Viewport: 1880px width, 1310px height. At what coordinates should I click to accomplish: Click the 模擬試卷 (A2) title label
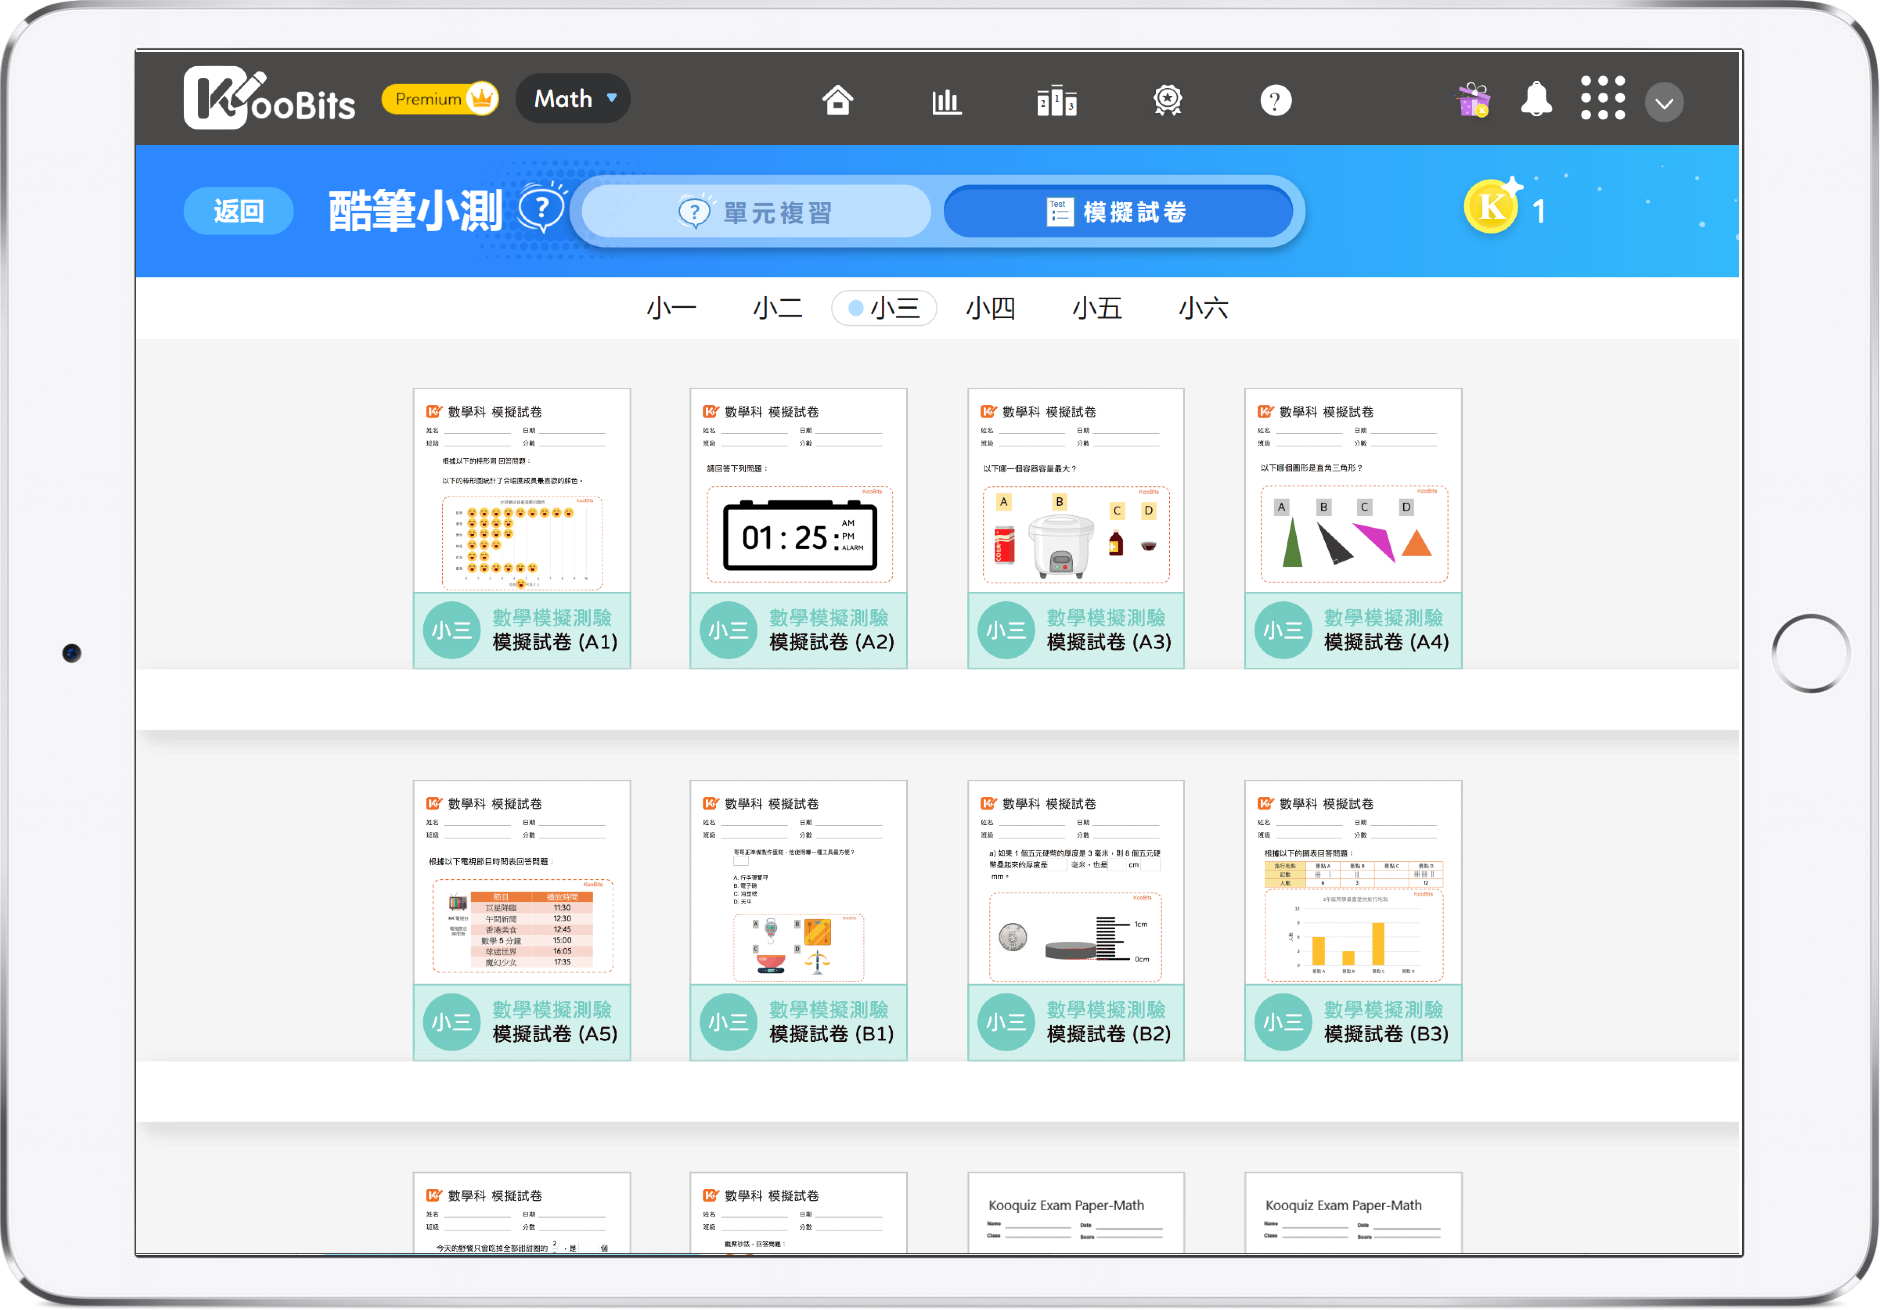[x=832, y=642]
